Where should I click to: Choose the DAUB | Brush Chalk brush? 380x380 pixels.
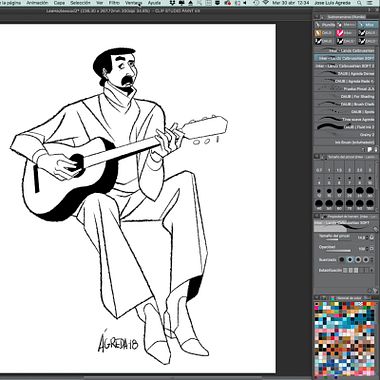tap(345, 104)
